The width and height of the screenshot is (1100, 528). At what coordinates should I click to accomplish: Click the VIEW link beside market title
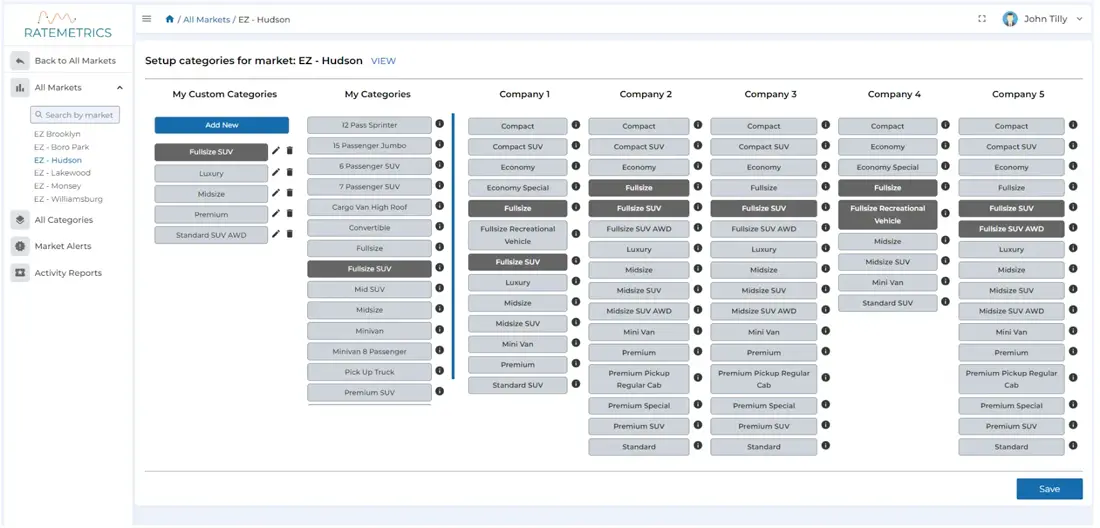click(x=383, y=61)
